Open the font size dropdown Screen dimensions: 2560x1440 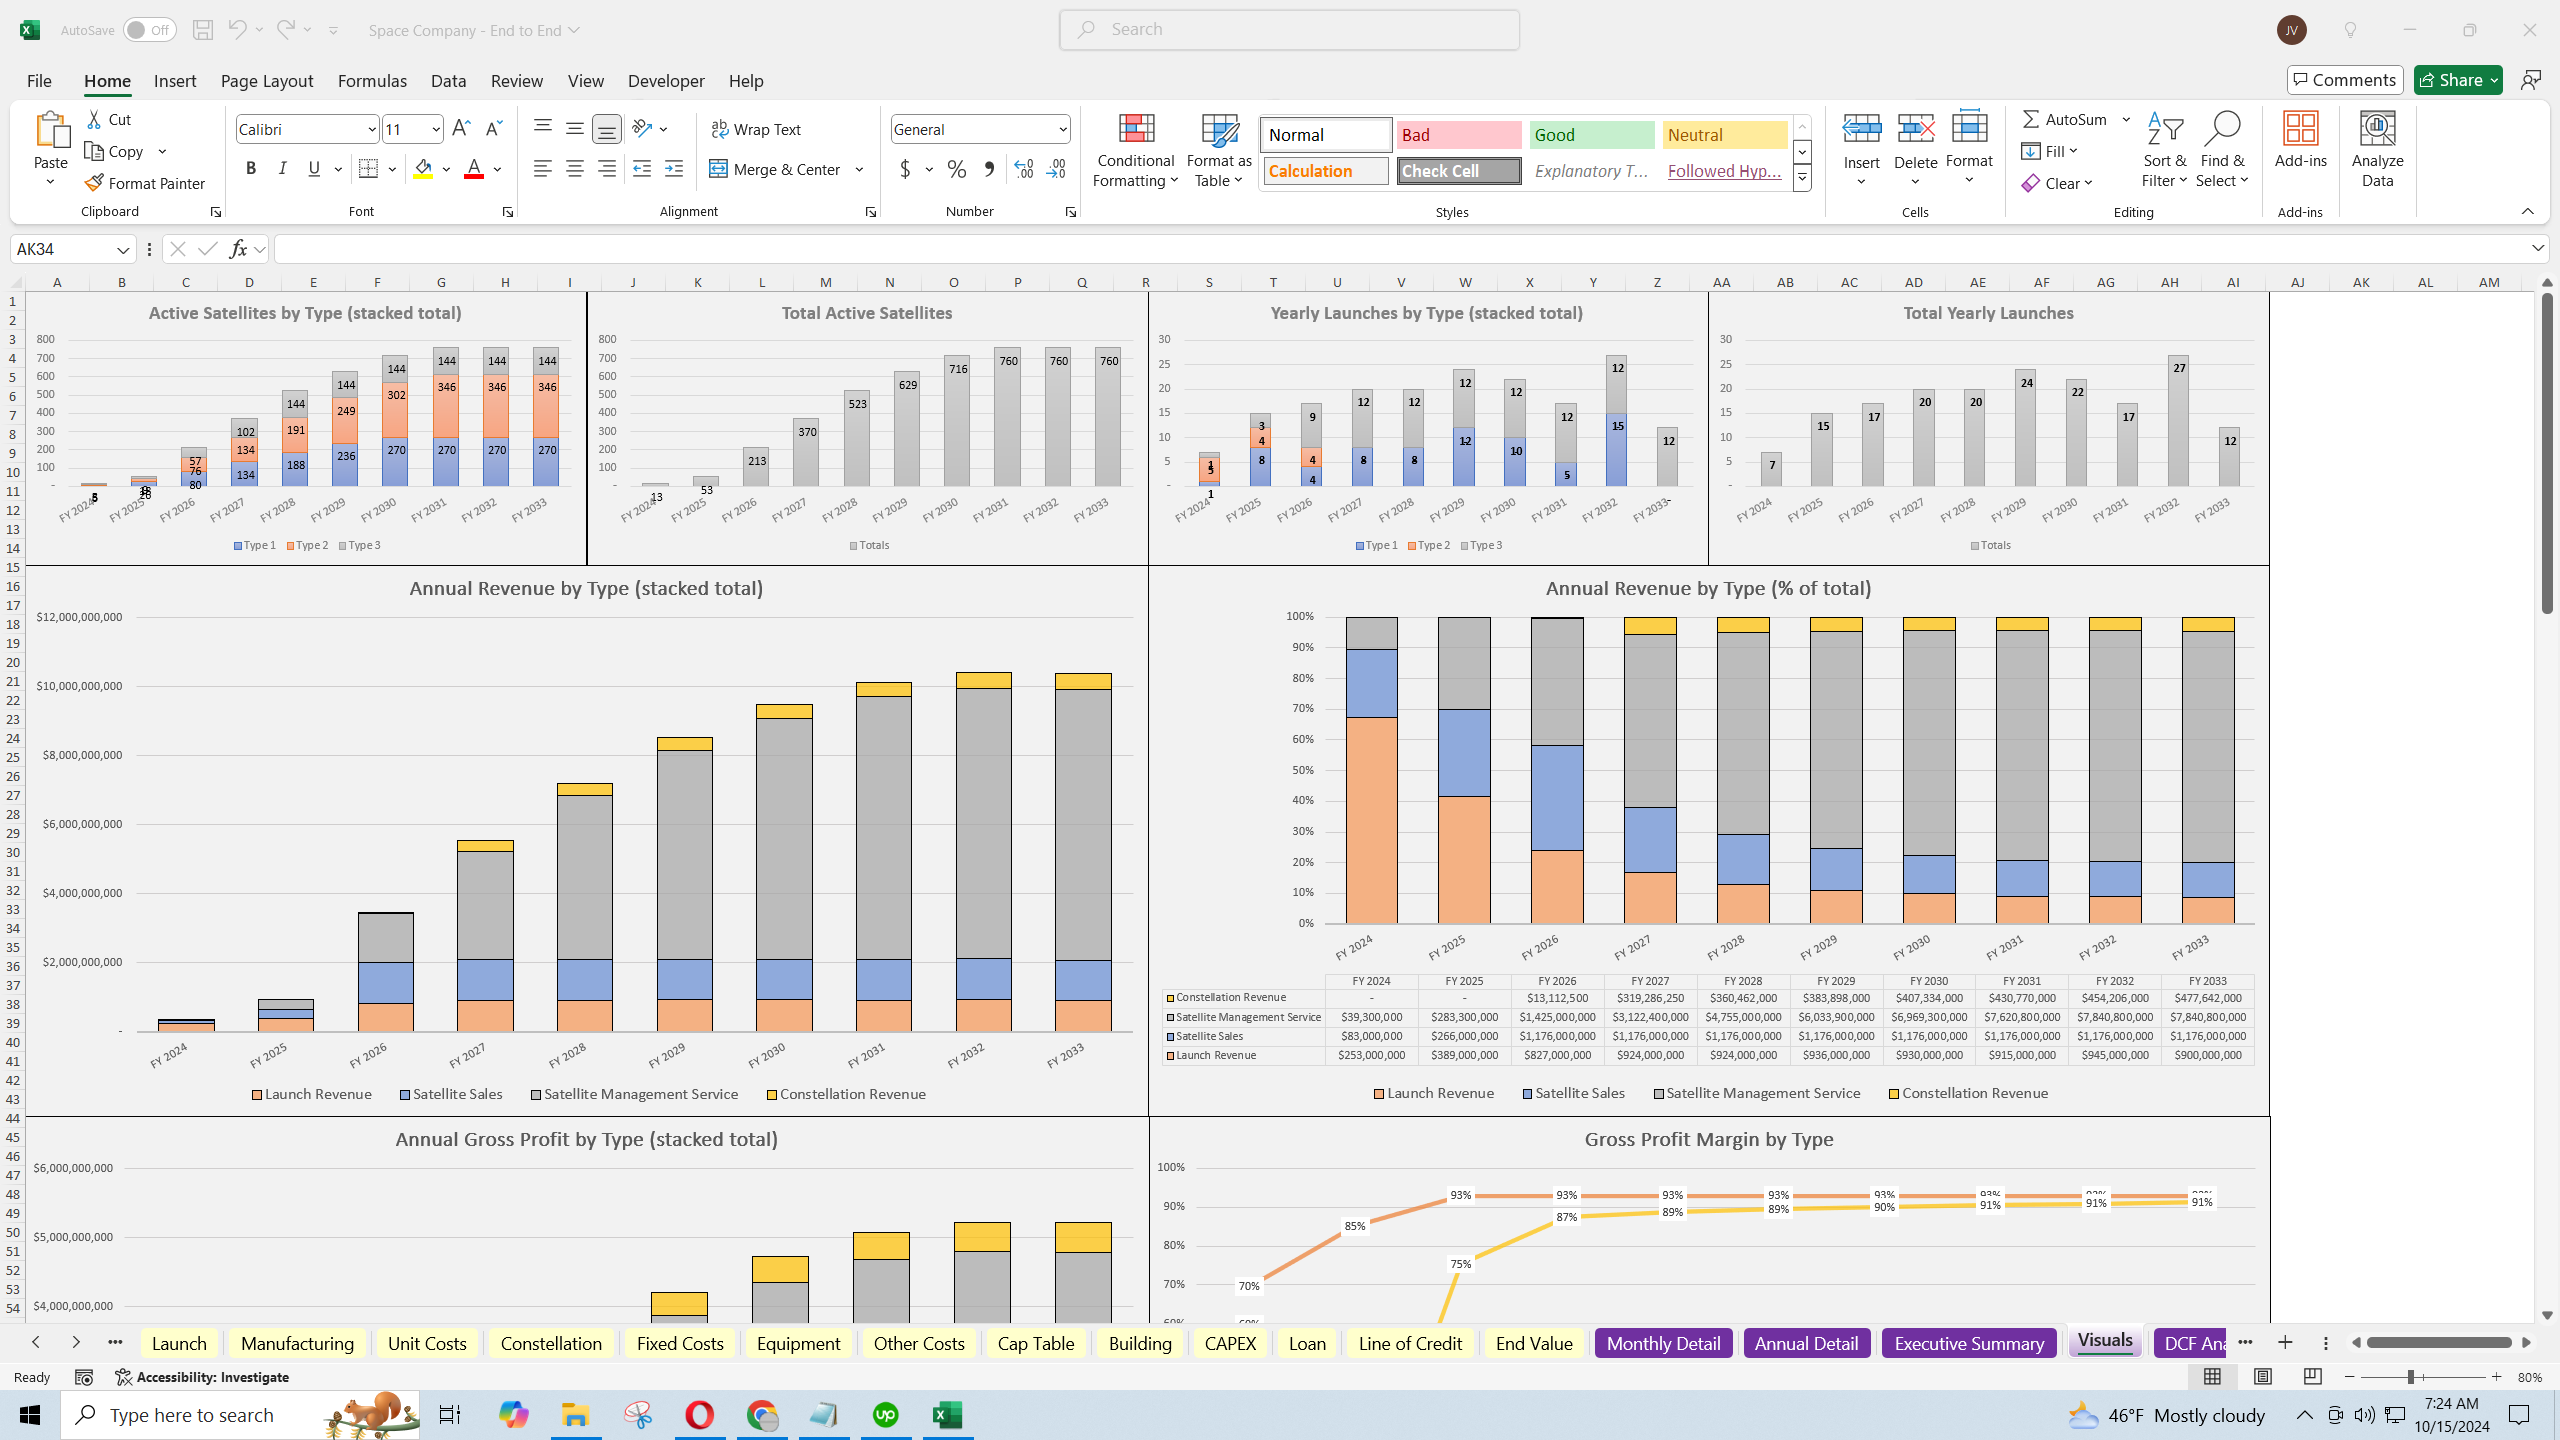(436, 129)
